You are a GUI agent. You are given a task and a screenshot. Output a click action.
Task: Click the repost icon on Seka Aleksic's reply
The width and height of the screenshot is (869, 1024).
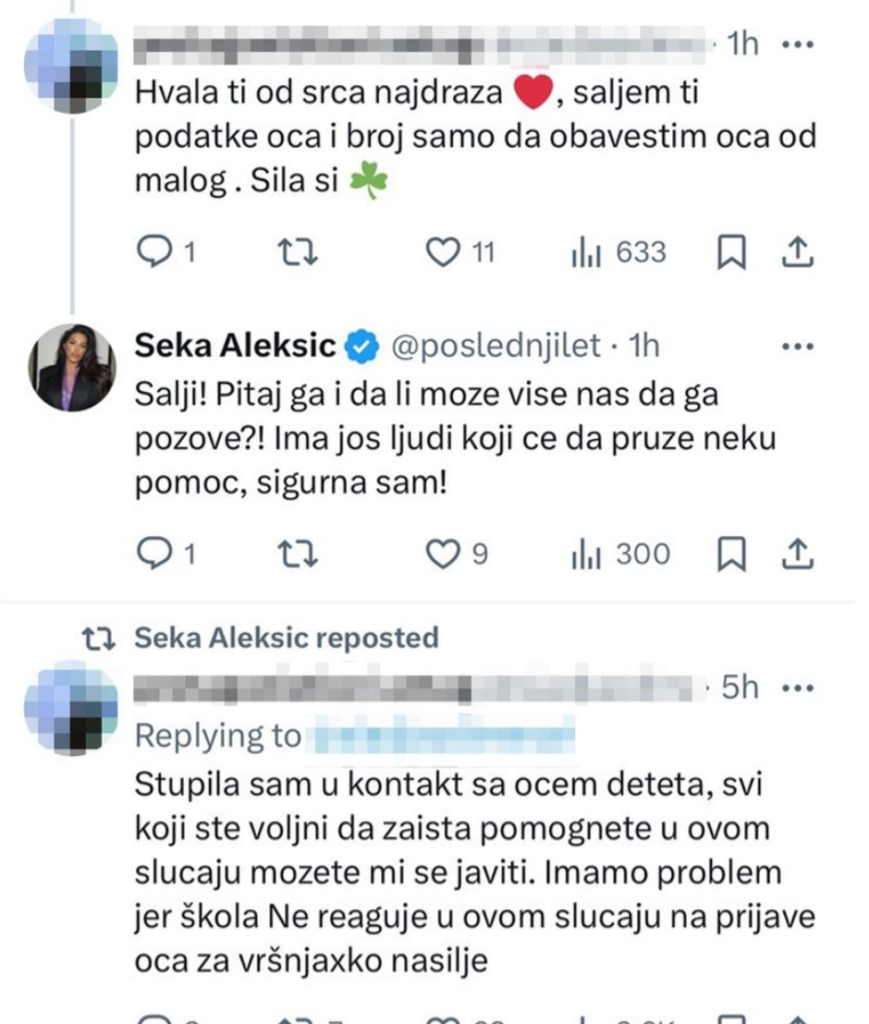298,553
